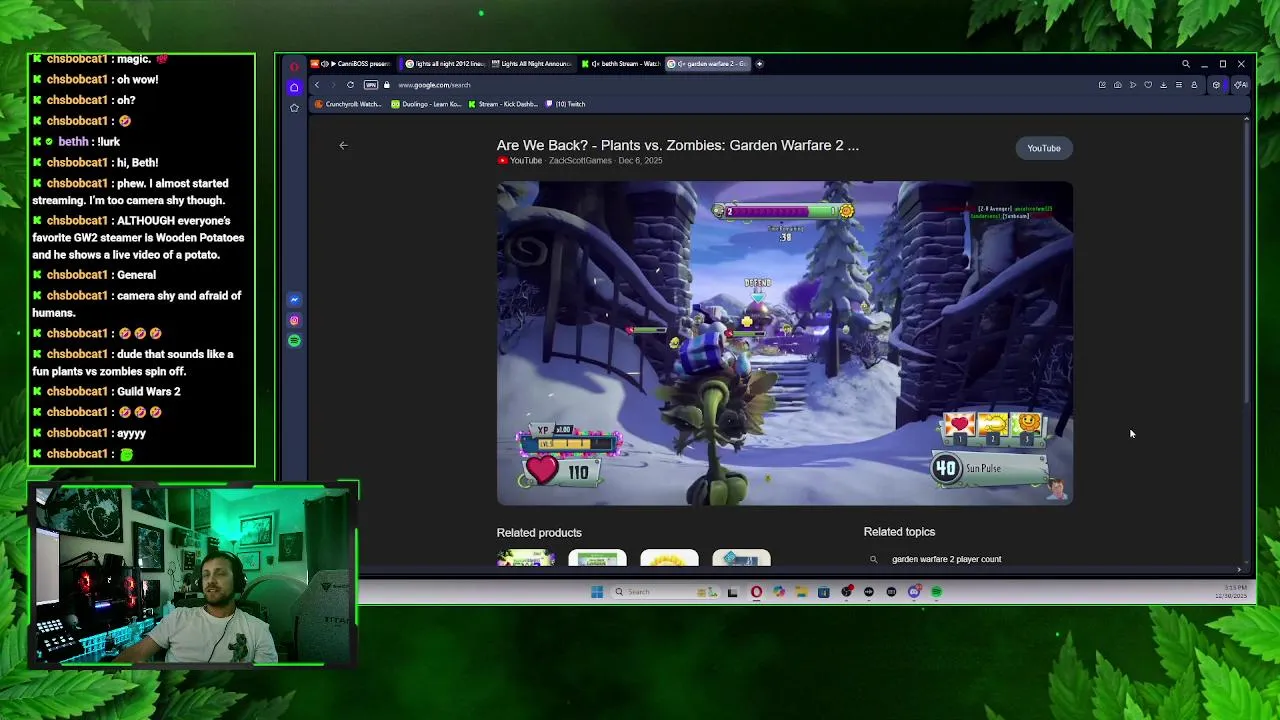The image size is (1280, 720).
Task: Open the second related product thumbnail
Action: coord(598,558)
